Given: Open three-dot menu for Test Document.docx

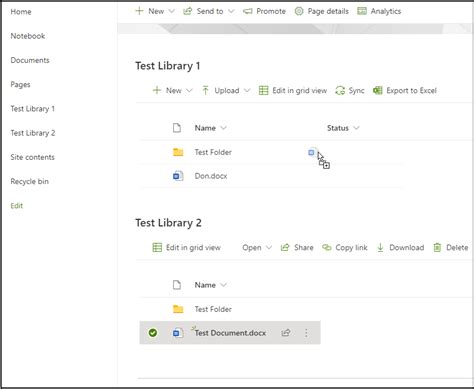Looking at the screenshot, I should [306, 333].
